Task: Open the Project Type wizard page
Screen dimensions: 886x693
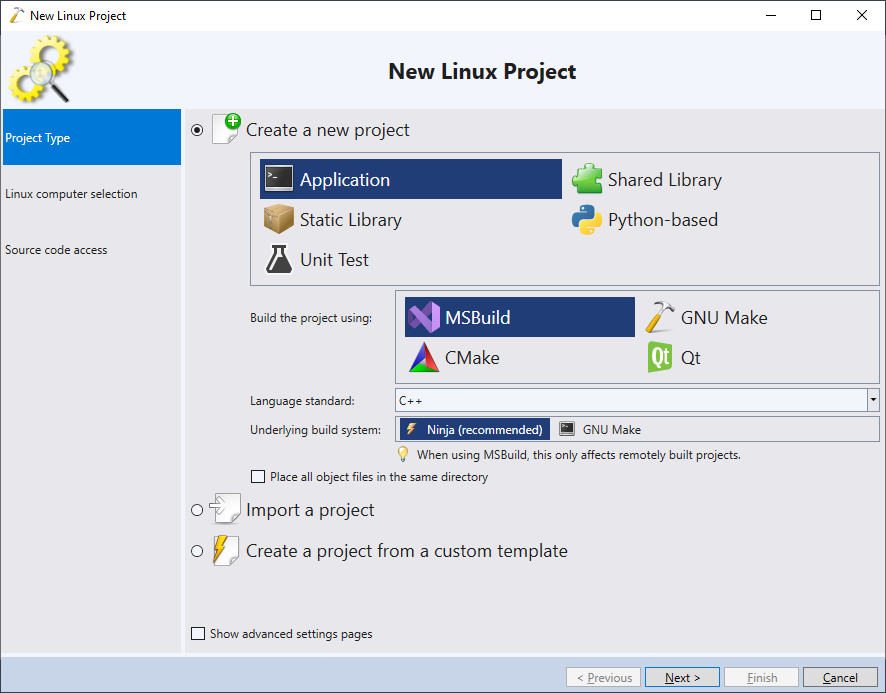Action: click(92, 137)
